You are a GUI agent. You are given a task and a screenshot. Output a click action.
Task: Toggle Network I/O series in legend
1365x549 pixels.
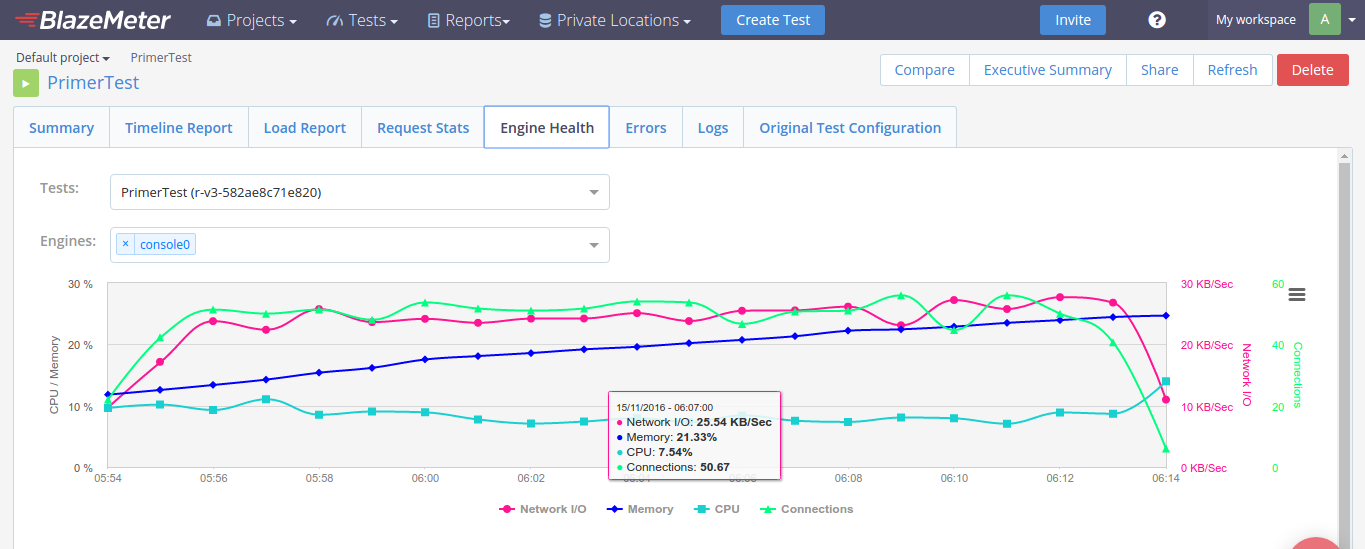click(543, 509)
